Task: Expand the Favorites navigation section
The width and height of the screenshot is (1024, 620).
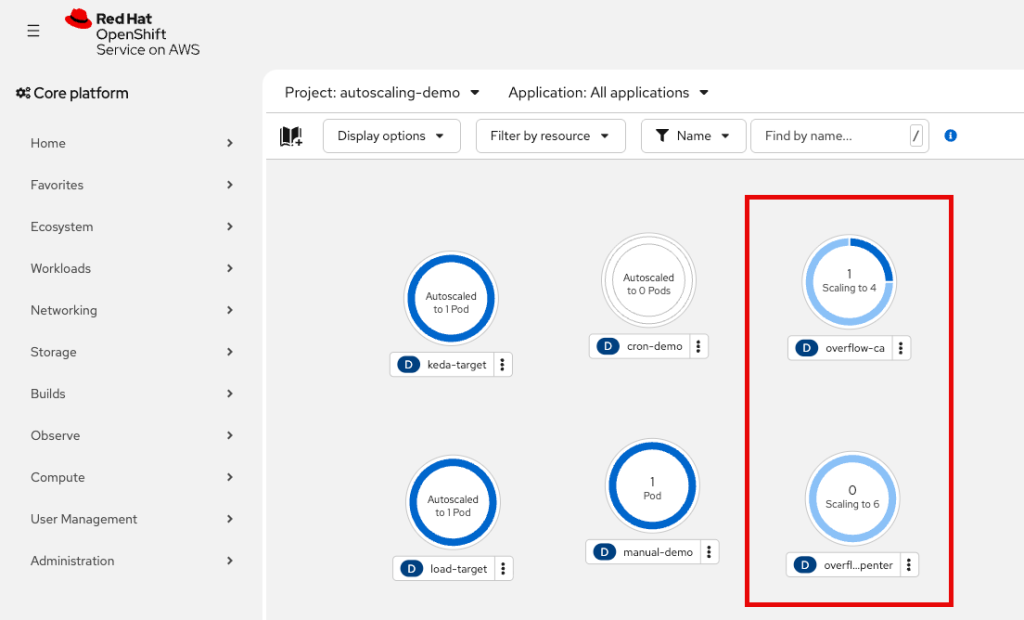Action: (x=131, y=185)
